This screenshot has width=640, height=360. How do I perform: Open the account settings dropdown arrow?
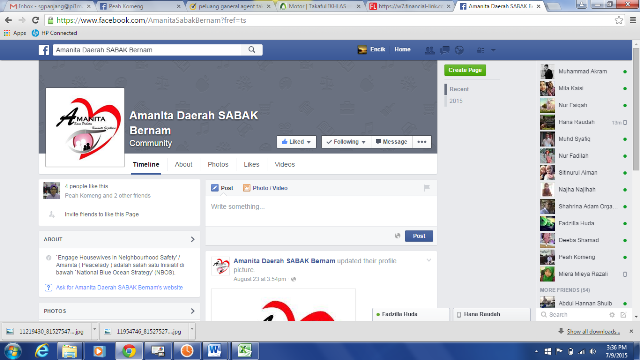point(493,50)
